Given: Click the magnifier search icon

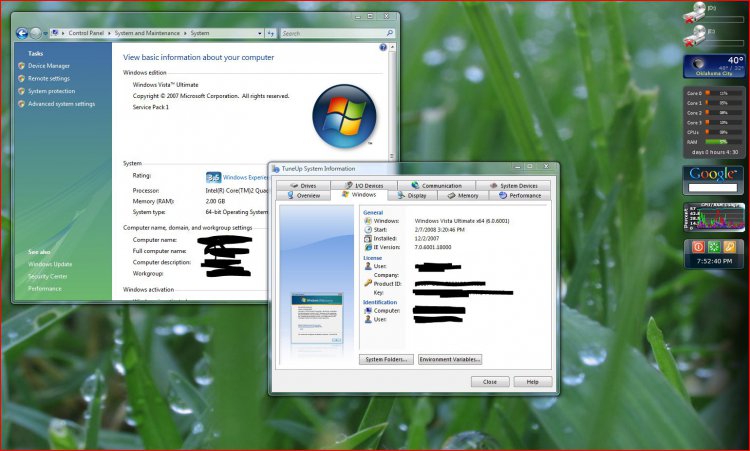Looking at the screenshot, I should [x=390, y=33].
